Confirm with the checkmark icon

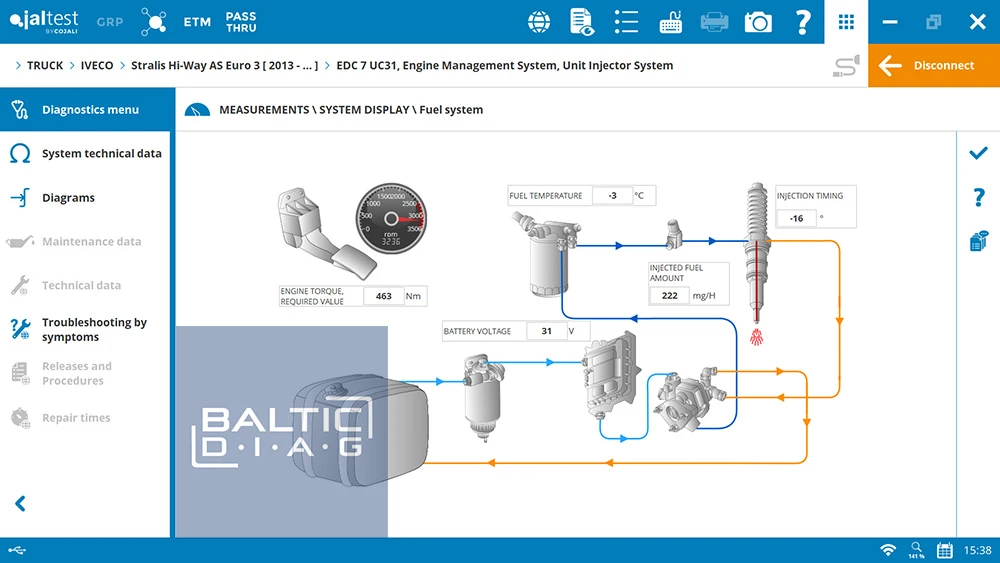click(x=978, y=153)
